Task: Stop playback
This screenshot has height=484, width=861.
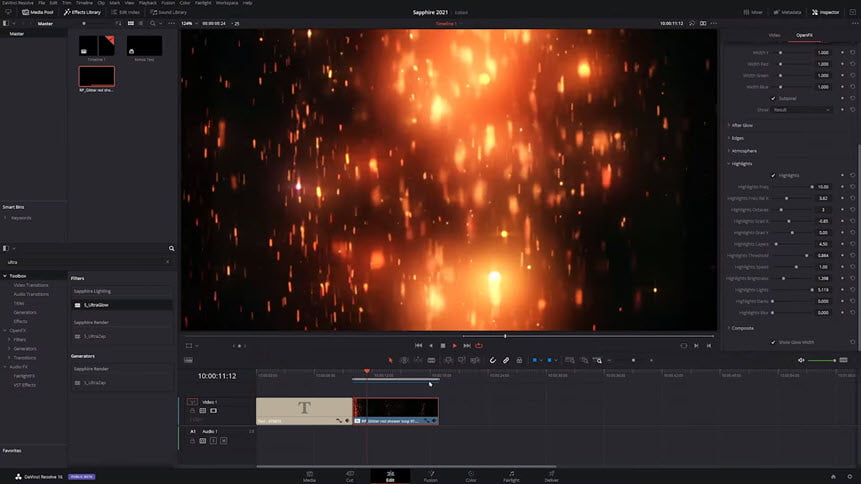Action: tap(443, 346)
